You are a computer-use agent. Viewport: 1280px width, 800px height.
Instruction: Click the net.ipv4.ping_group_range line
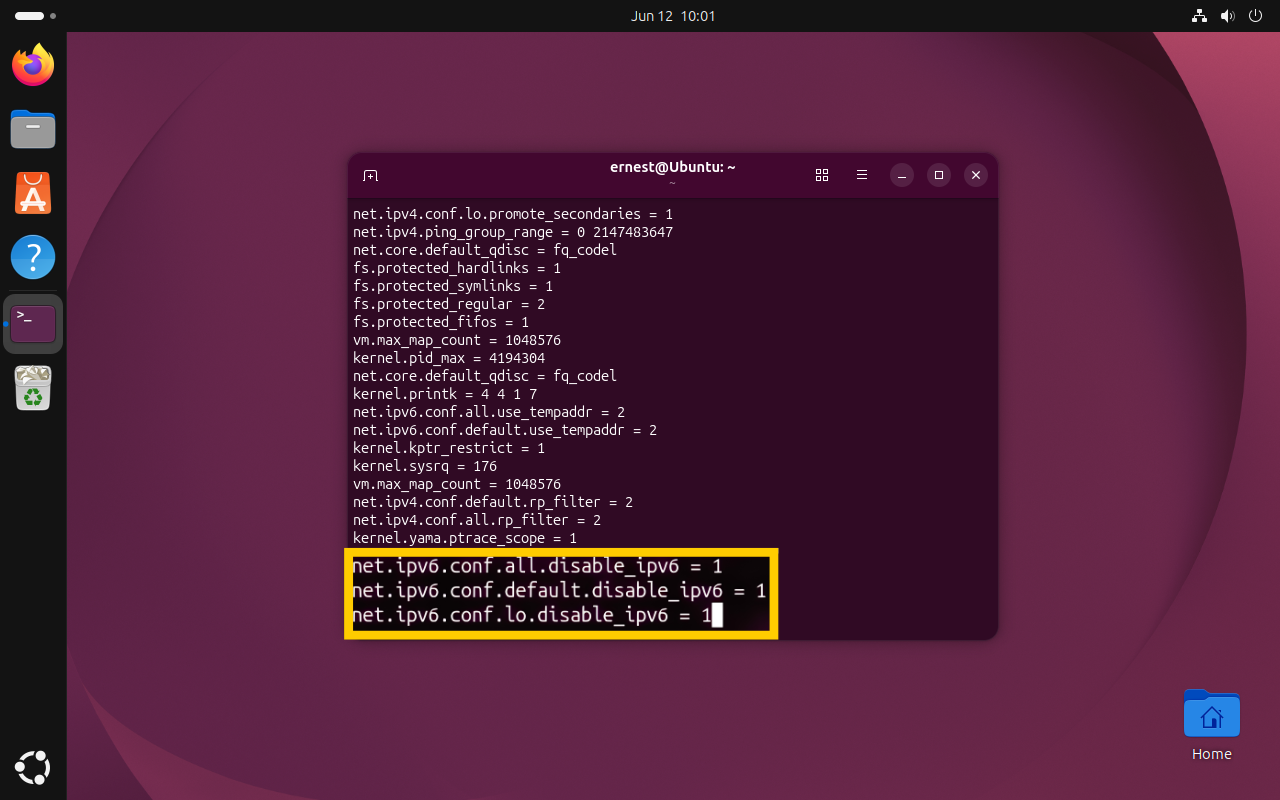click(x=513, y=232)
